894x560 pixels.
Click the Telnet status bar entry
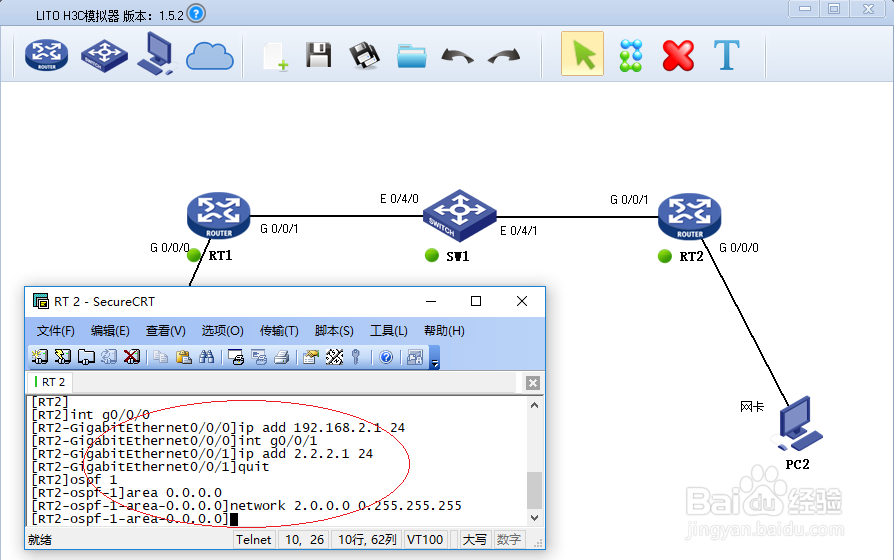pyautogui.click(x=254, y=539)
